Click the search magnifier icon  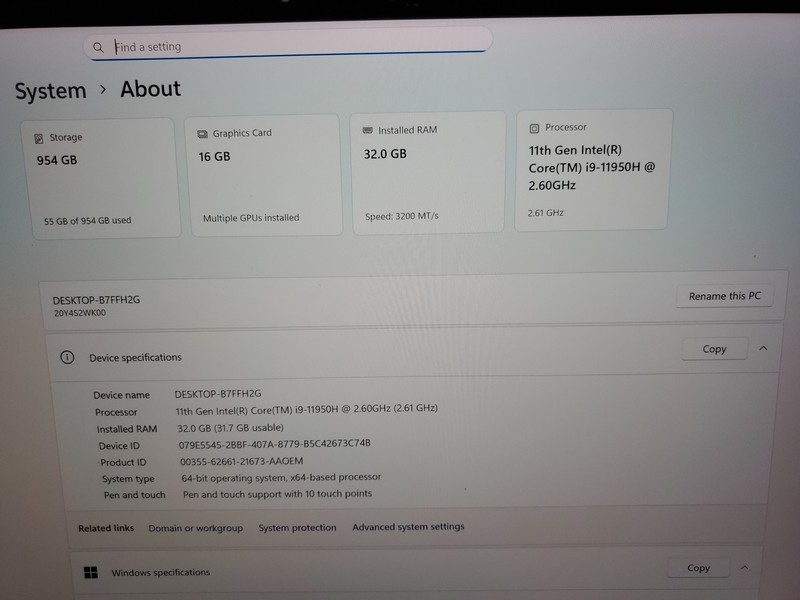click(98, 47)
